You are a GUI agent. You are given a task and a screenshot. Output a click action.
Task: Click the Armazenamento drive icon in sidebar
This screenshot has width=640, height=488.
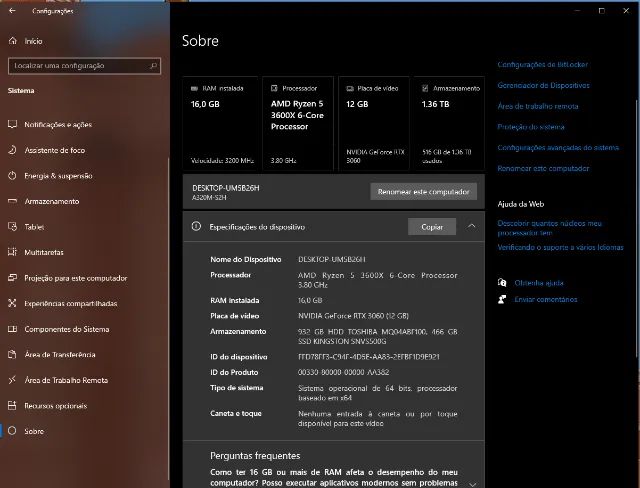click(x=13, y=201)
